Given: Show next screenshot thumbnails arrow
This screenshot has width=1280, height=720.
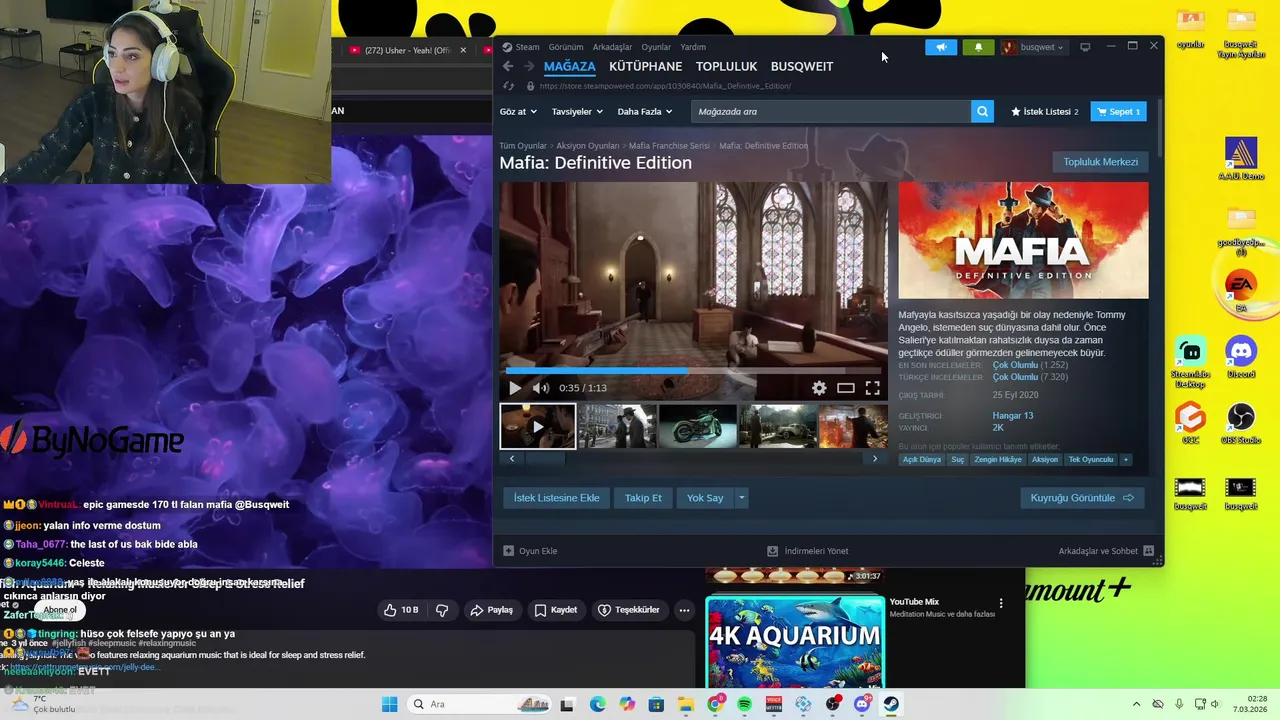Looking at the screenshot, I should click(x=875, y=459).
